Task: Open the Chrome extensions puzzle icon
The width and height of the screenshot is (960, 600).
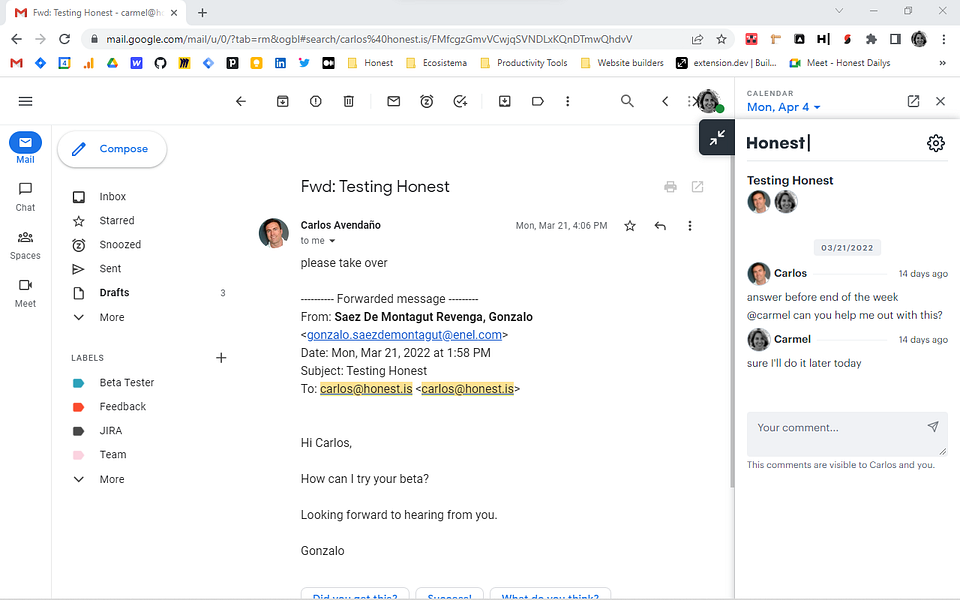Action: pyautogui.click(x=871, y=39)
